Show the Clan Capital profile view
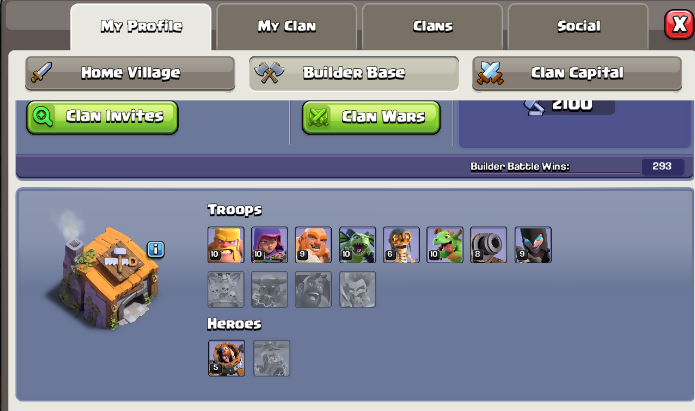The height and width of the screenshot is (411, 695). pyautogui.click(x=577, y=73)
